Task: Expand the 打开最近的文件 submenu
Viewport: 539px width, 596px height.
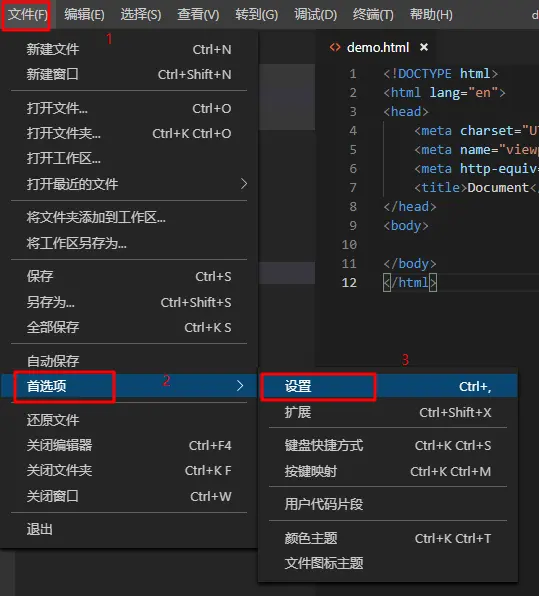Action: click(129, 184)
